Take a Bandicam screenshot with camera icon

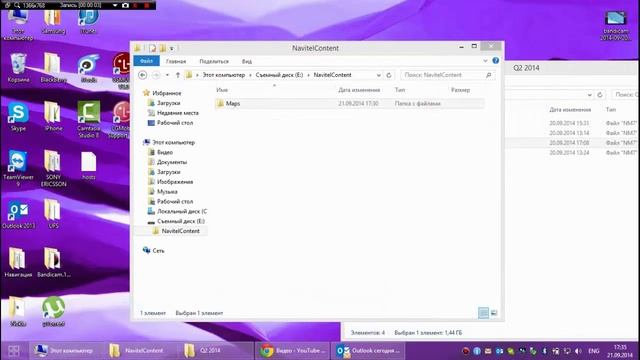(x=125, y=5)
